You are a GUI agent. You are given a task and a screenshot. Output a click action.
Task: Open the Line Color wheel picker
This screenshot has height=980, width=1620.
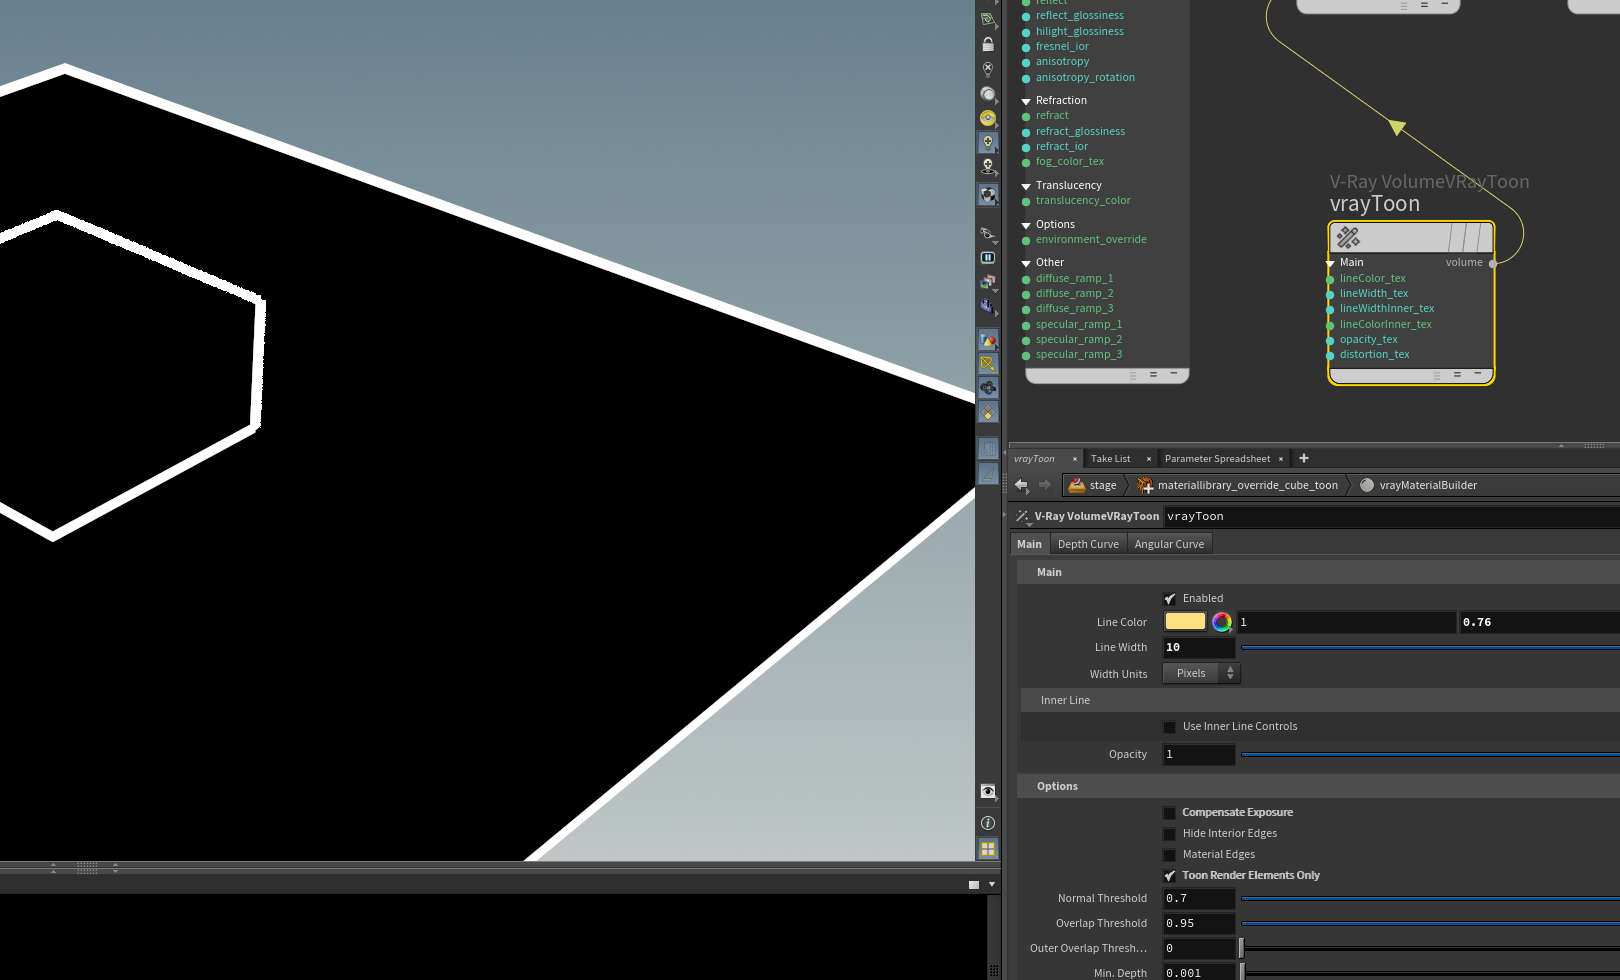(1221, 622)
